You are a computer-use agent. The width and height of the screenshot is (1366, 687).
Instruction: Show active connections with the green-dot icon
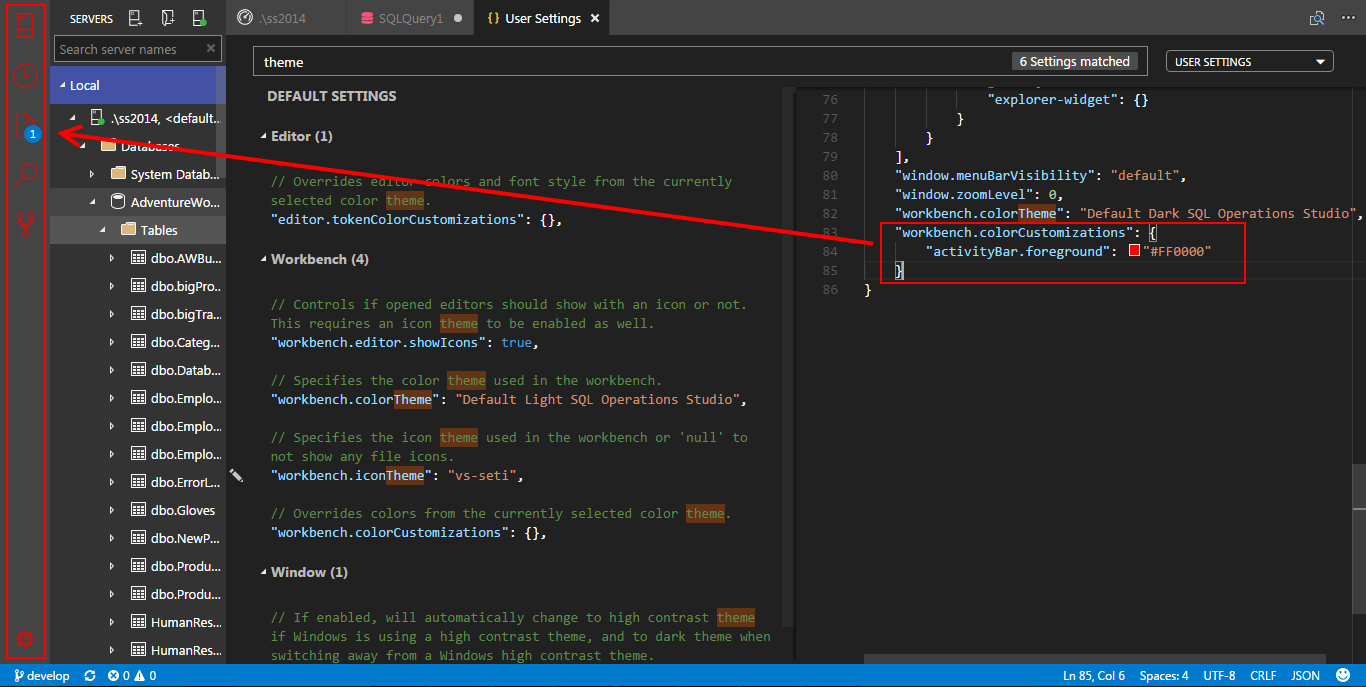tap(197, 17)
